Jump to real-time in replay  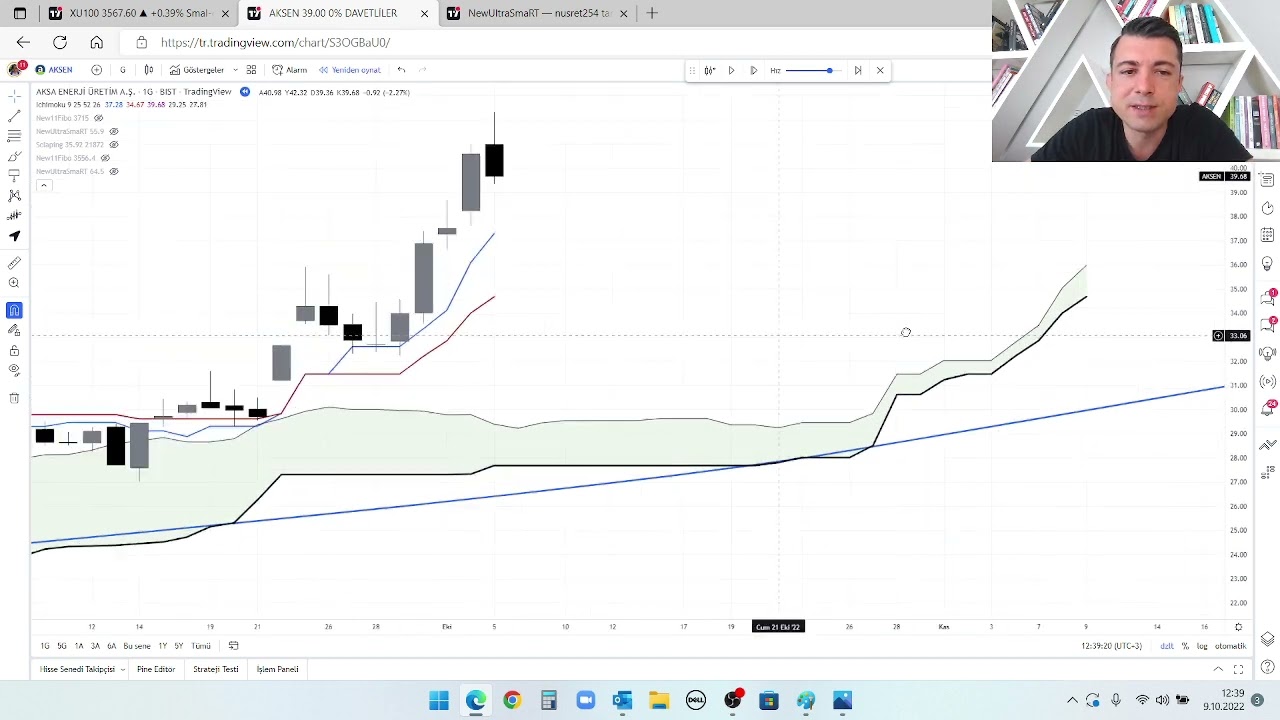[x=857, y=70]
